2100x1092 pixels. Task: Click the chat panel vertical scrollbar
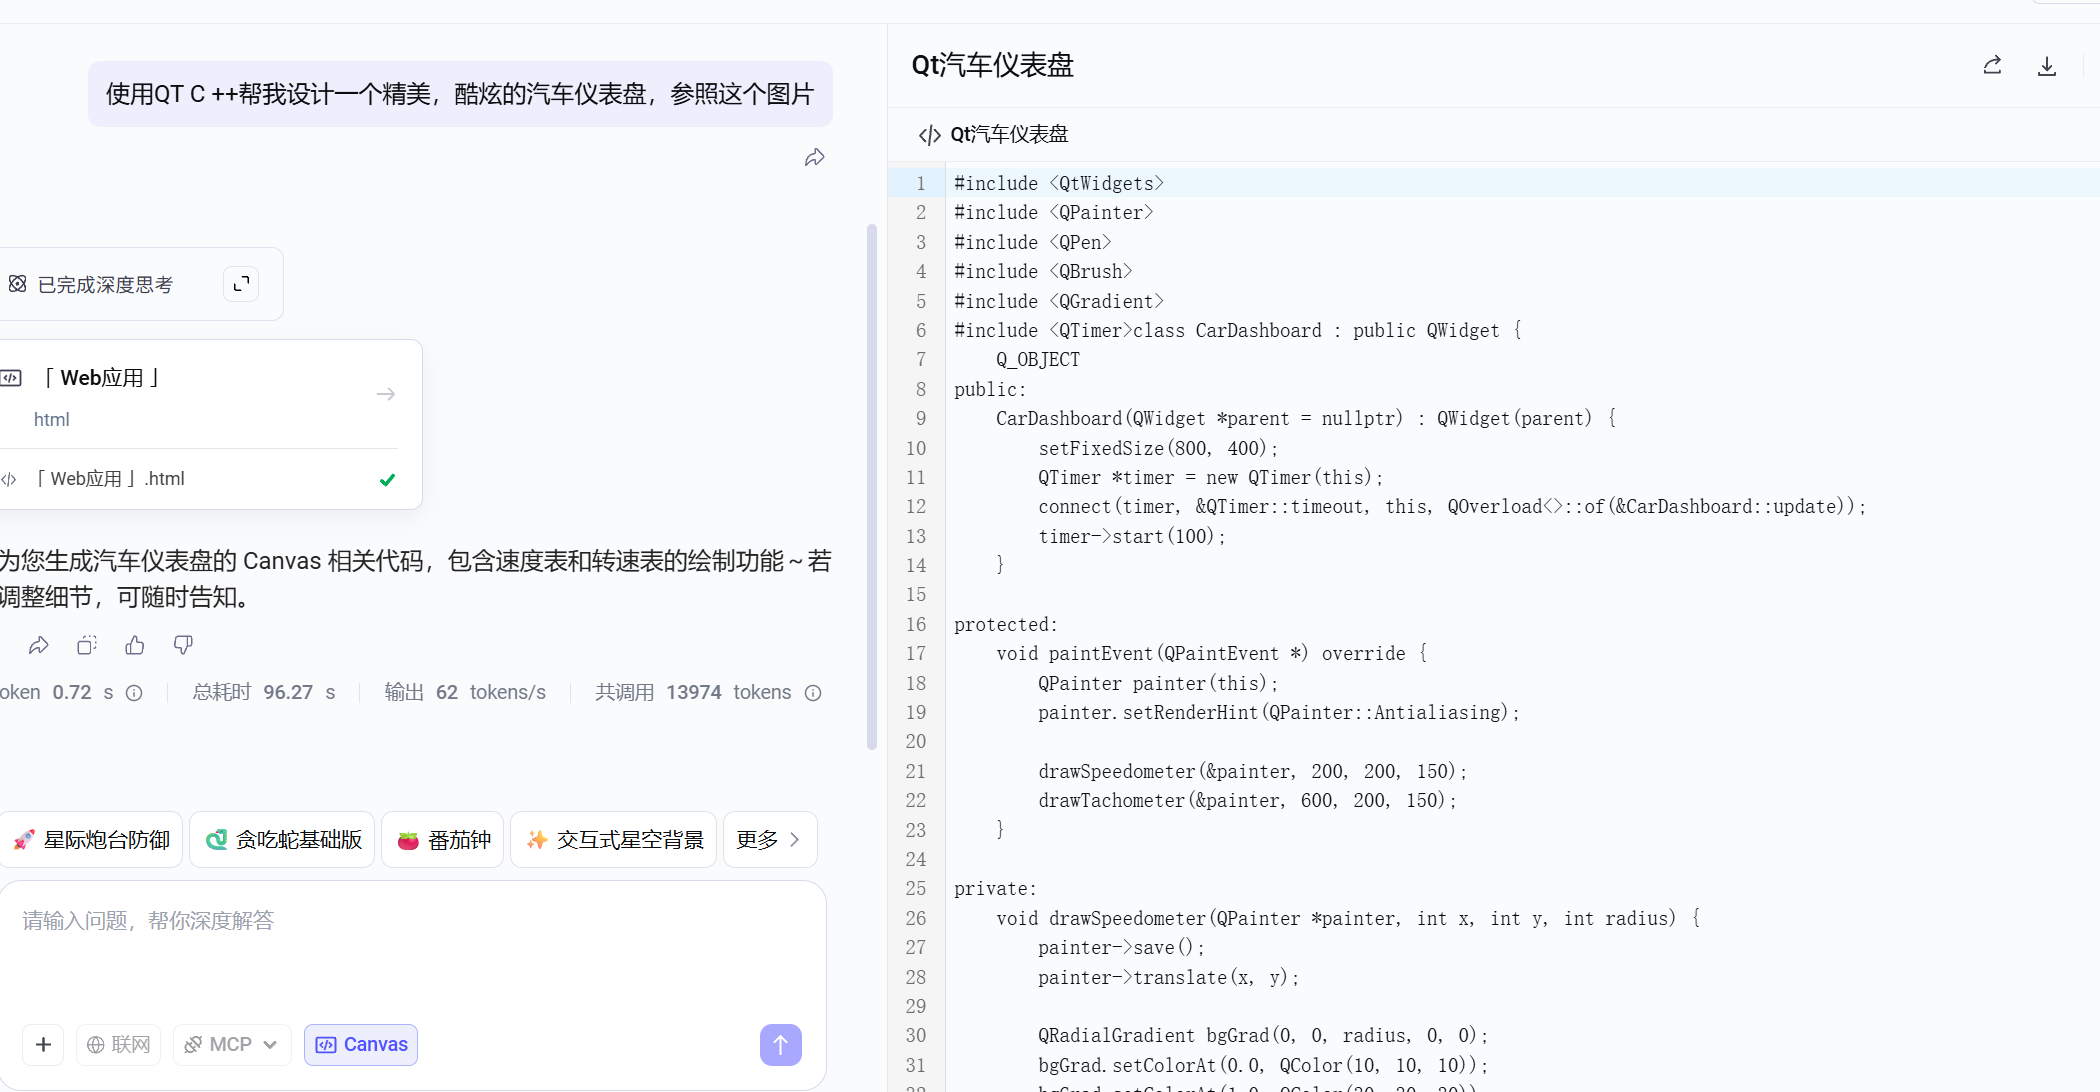coord(872,487)
